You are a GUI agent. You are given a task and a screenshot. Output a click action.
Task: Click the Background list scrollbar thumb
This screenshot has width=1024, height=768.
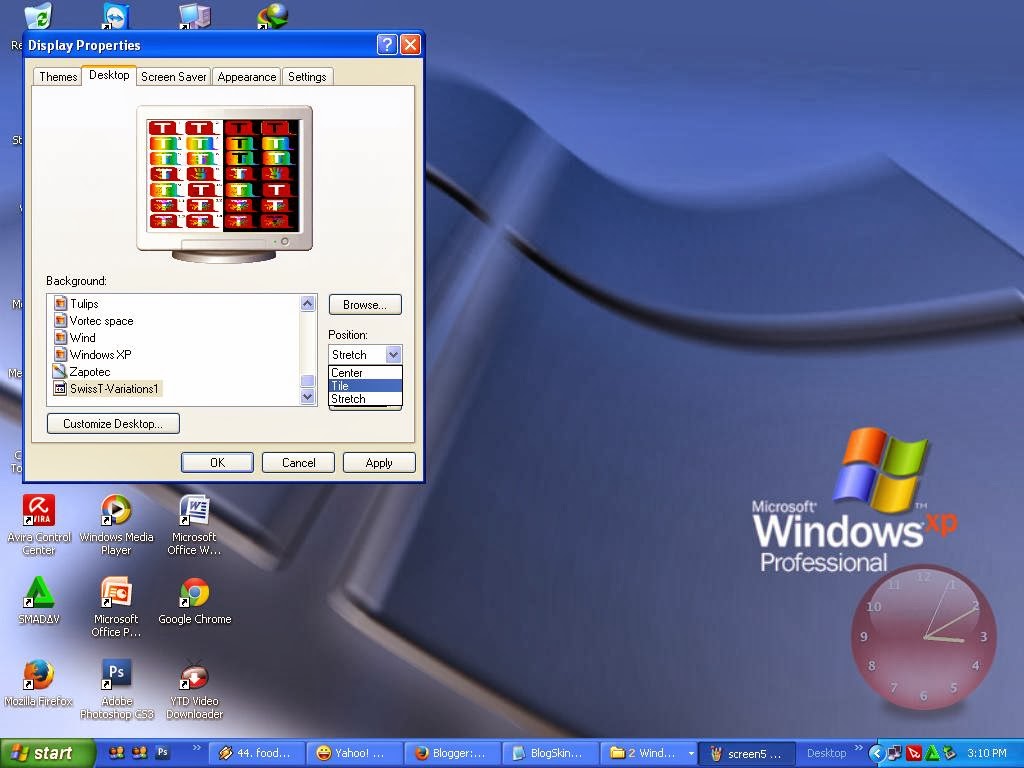(x=308, y=381)
